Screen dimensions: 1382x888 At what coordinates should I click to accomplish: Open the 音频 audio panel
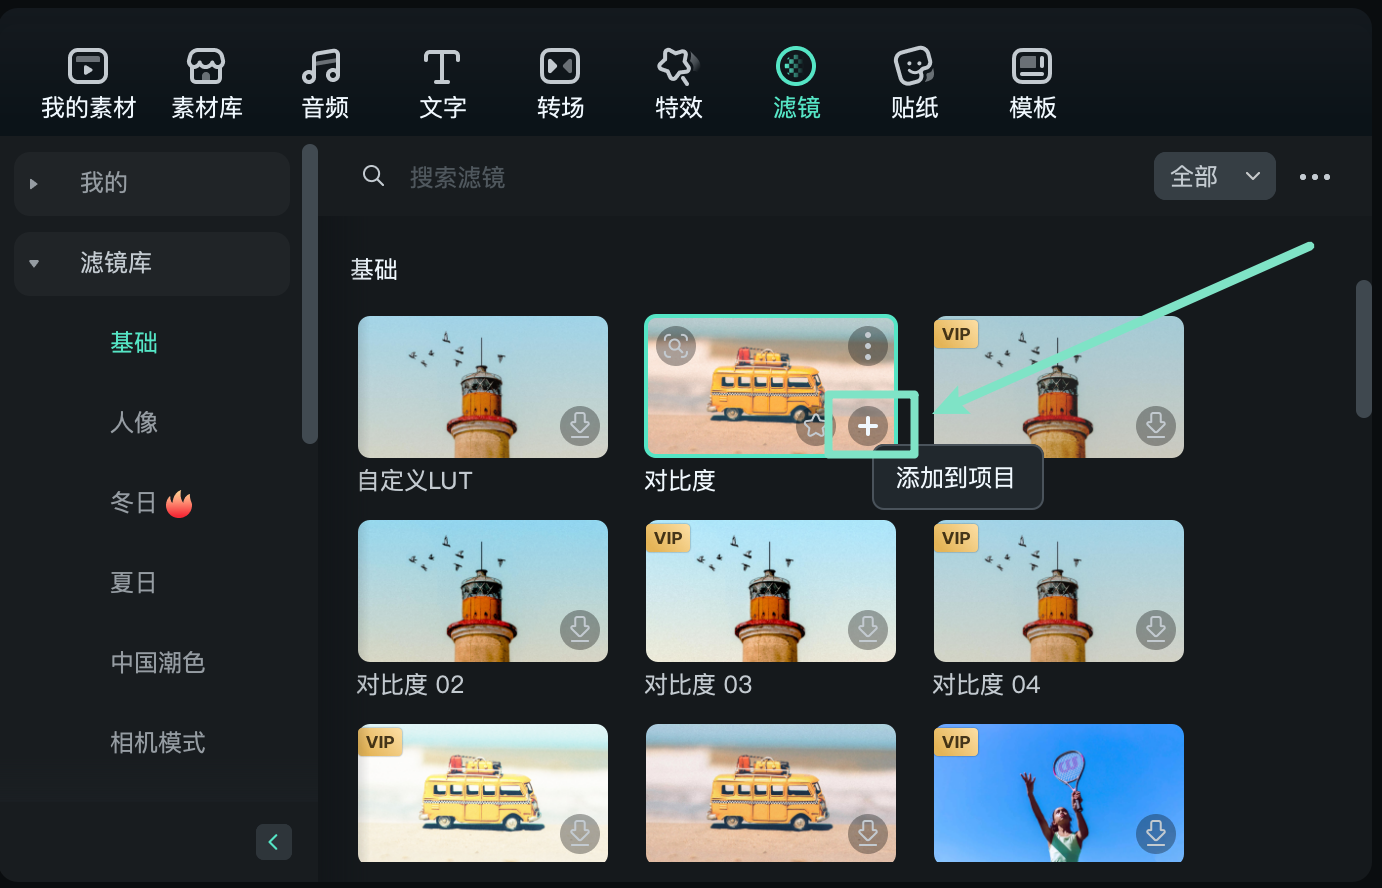323,82
